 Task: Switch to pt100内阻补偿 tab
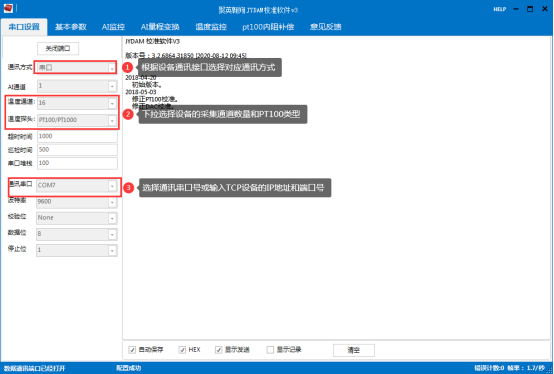coord(268,27)
